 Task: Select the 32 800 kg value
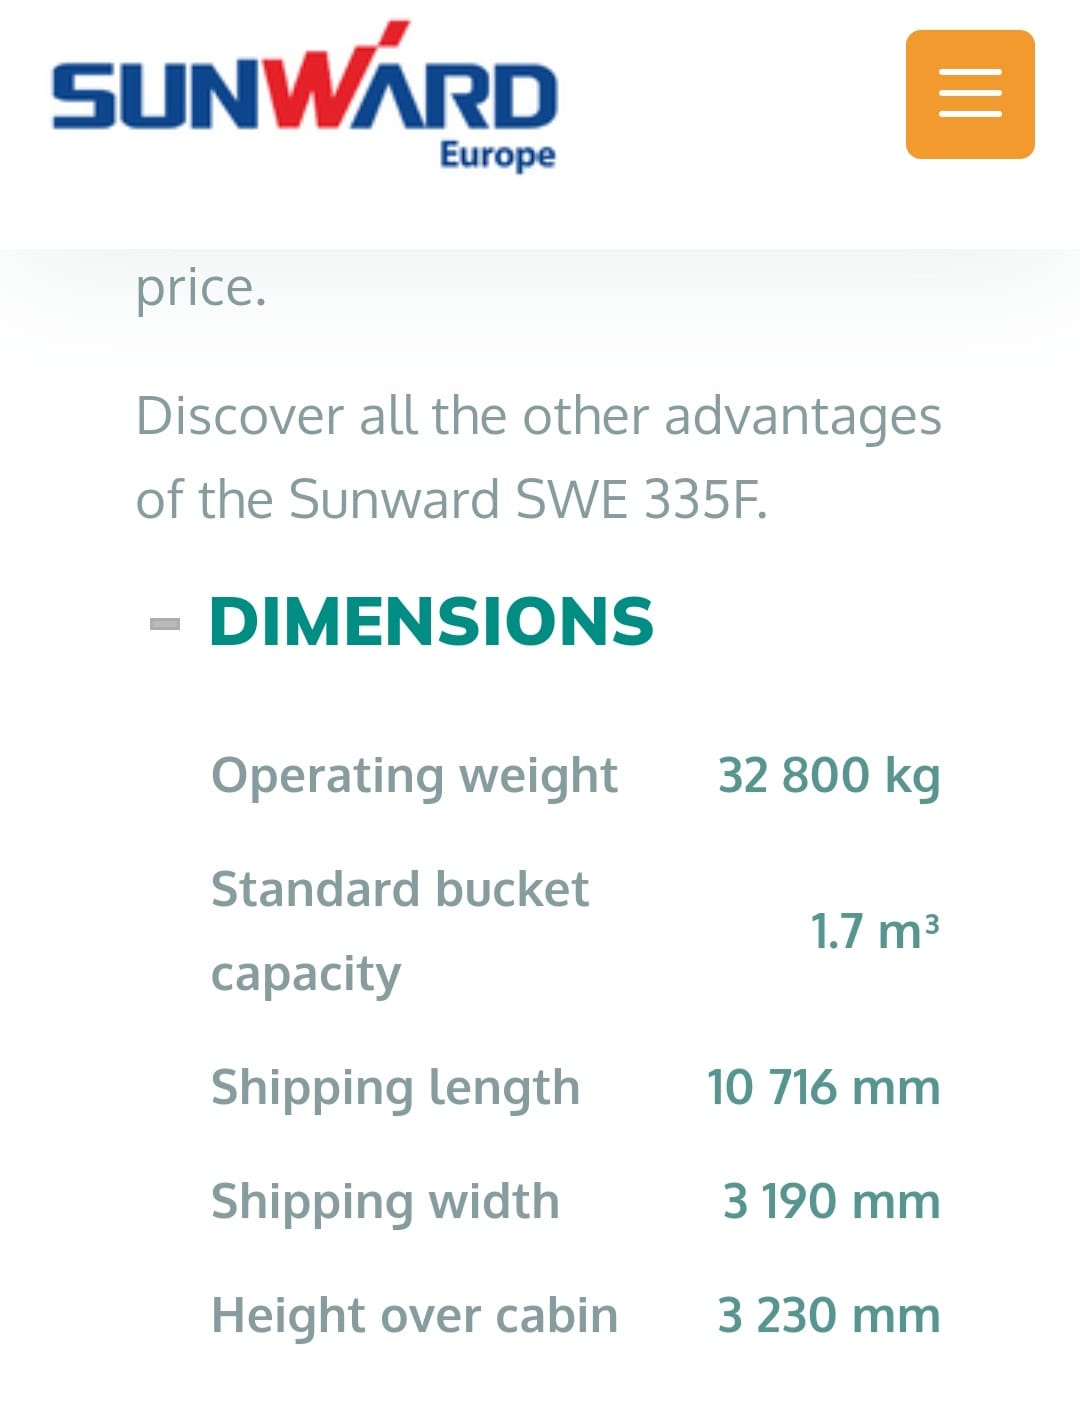coord(829,776)
